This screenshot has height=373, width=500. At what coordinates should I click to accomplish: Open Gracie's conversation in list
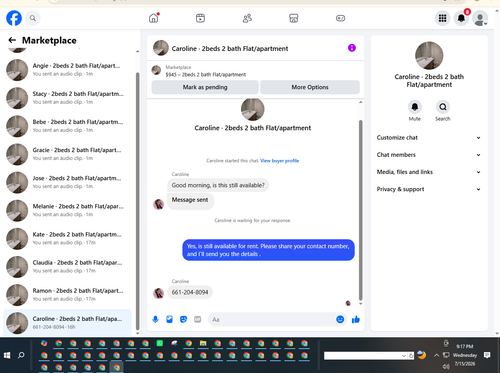(x=68, y=154)
